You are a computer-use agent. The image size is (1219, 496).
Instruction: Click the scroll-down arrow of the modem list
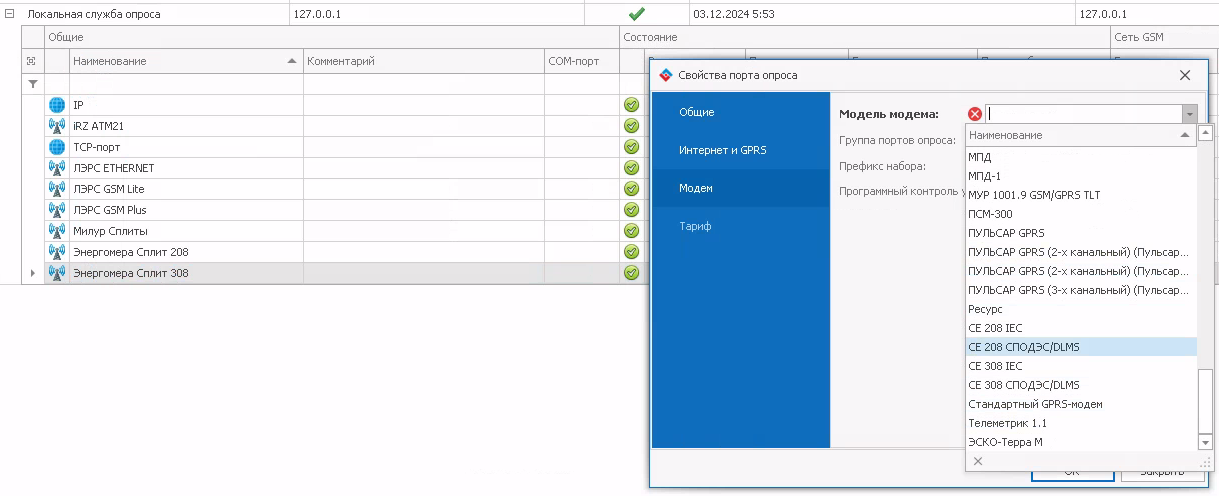pos(1205,442)
